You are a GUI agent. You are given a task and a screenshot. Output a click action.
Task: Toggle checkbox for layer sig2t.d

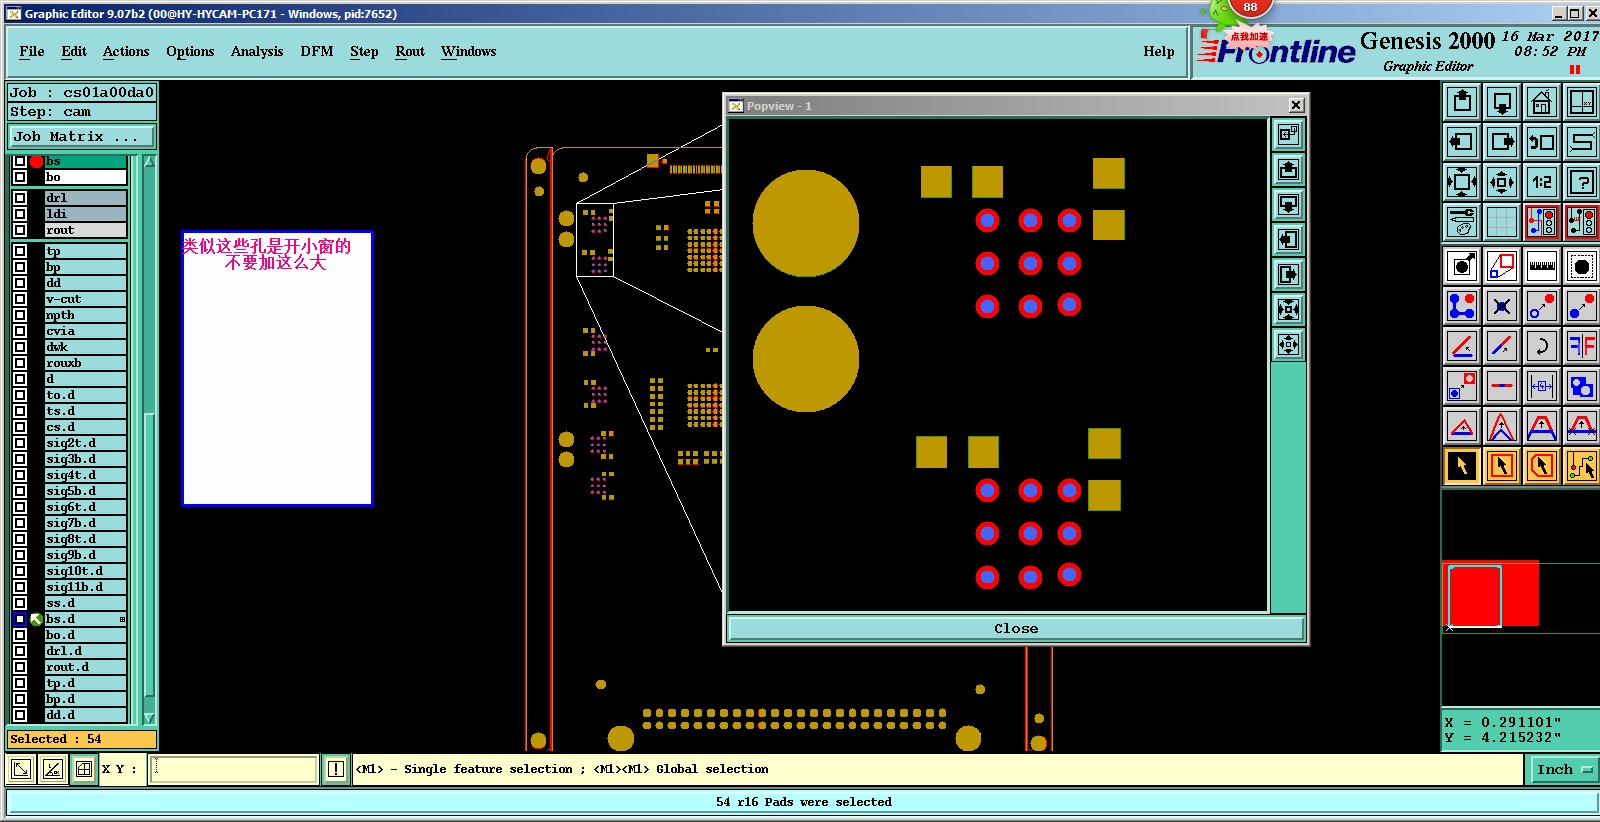[20, 443]
